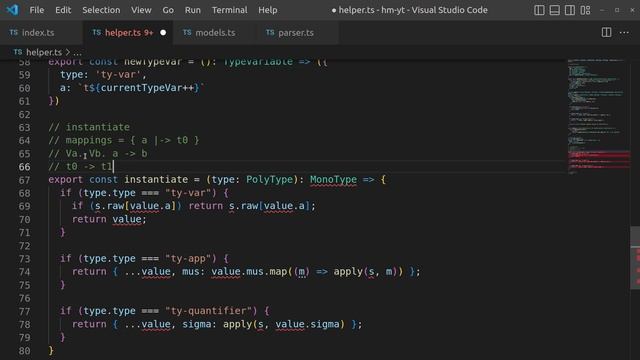Click the VS Code logo icon
This screenshot has width=640, height=360.
click(x=12, y=10)
